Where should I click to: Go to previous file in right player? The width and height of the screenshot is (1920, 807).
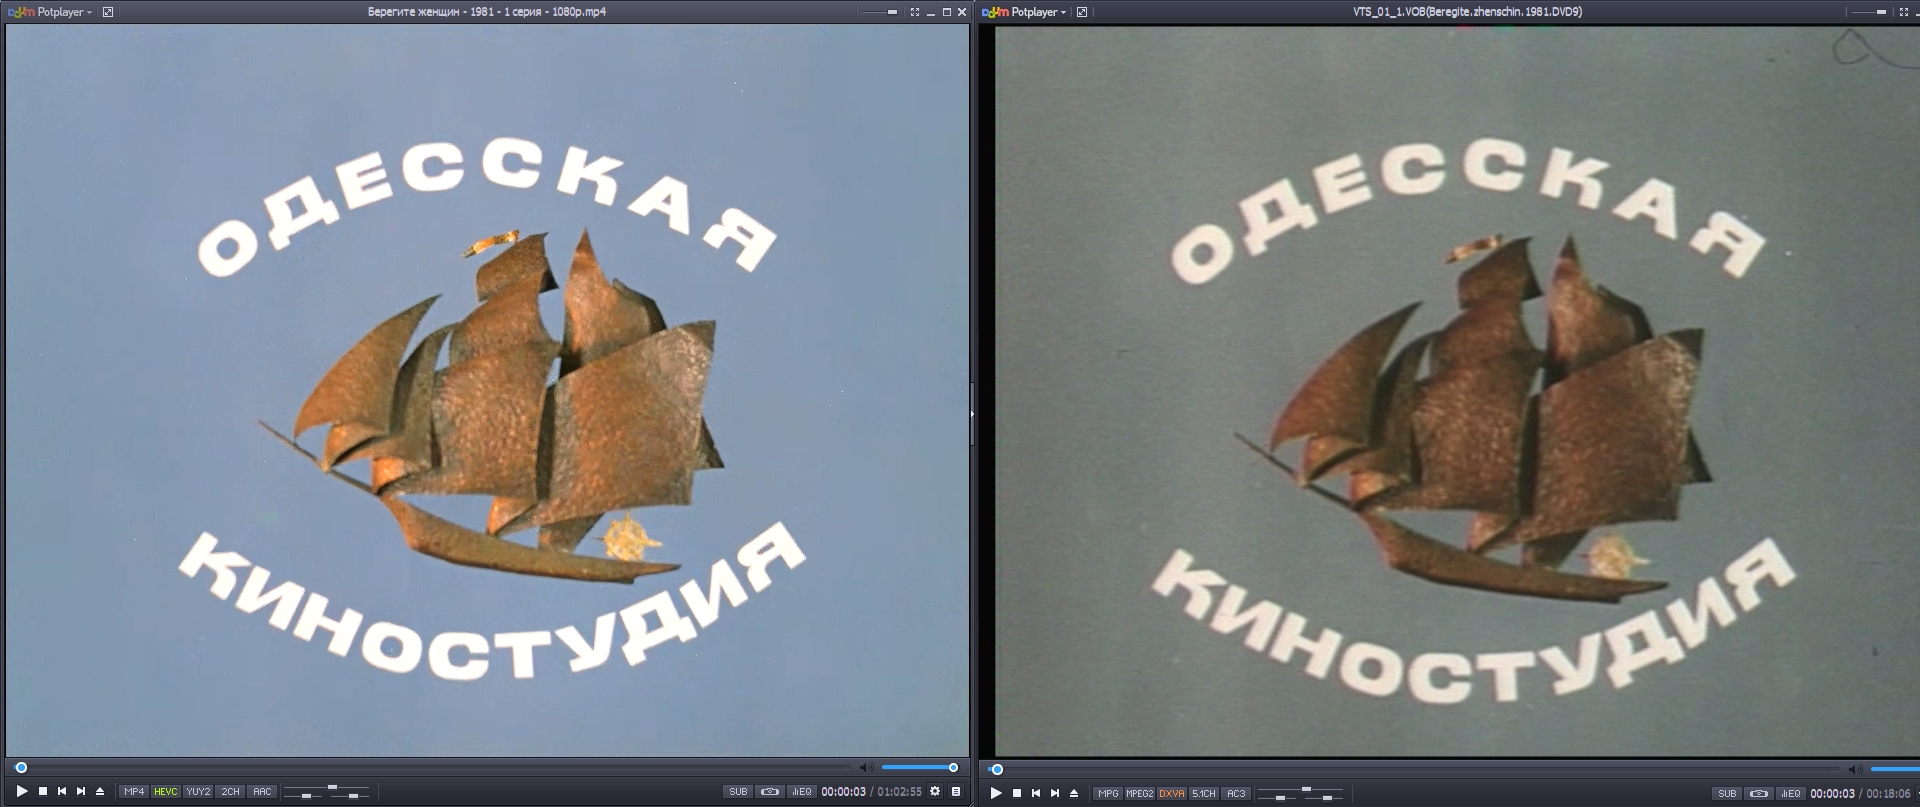[1036, 793]
